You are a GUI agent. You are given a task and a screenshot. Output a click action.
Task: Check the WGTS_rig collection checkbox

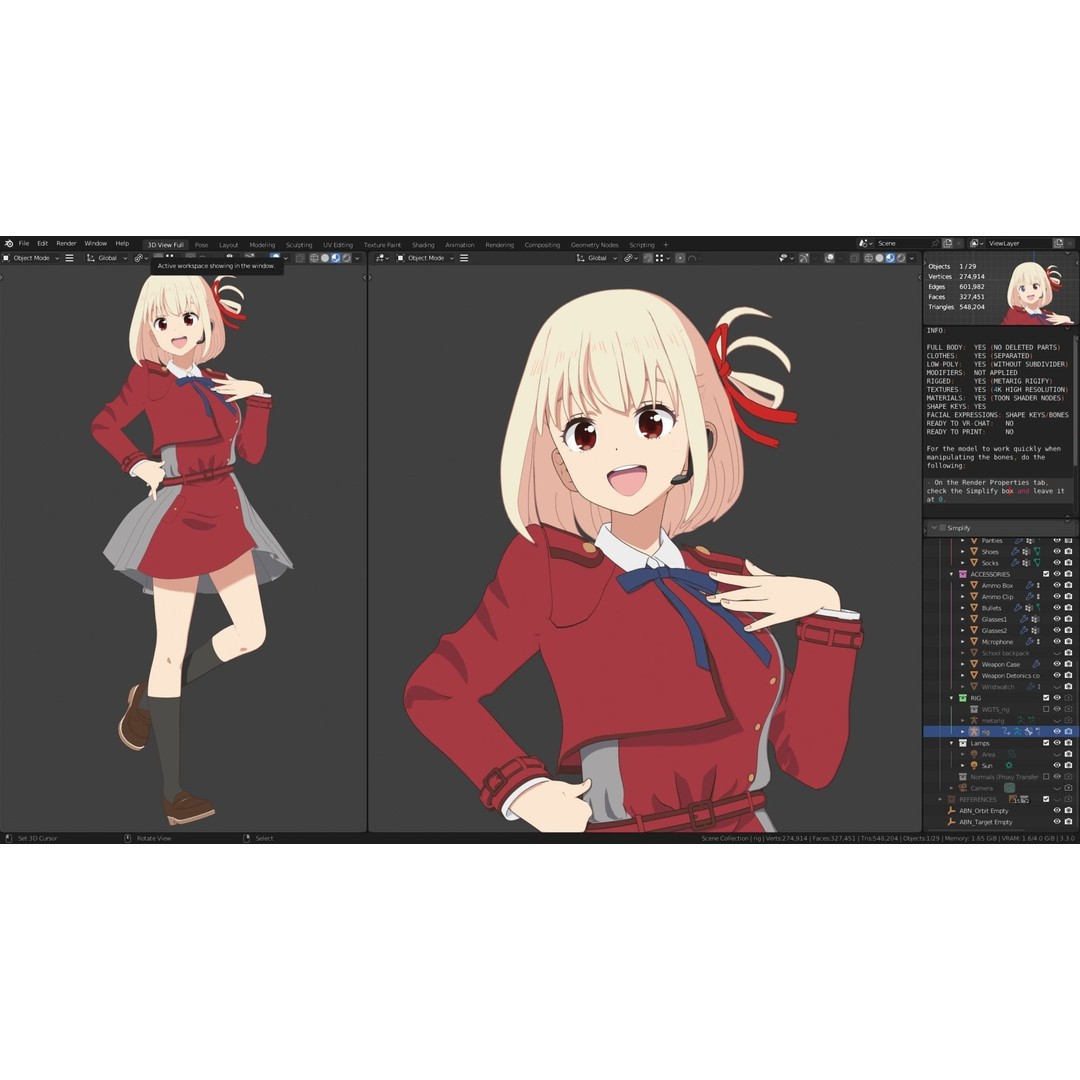pos(1046,709)
